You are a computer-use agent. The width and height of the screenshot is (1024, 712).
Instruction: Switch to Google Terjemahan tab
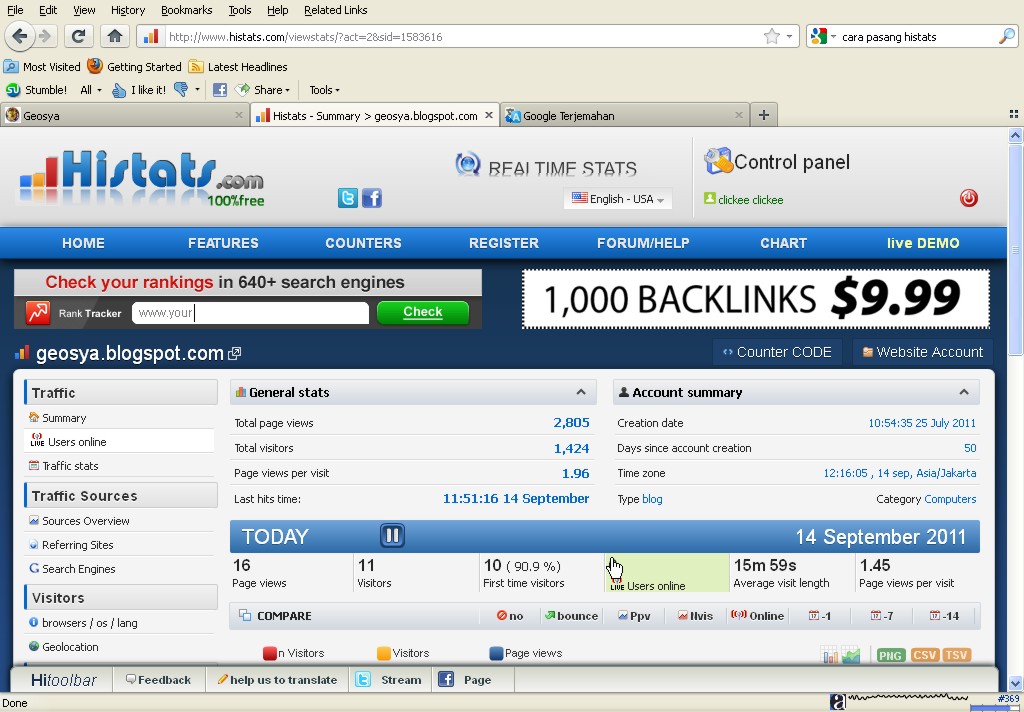(x=626, y=116)
